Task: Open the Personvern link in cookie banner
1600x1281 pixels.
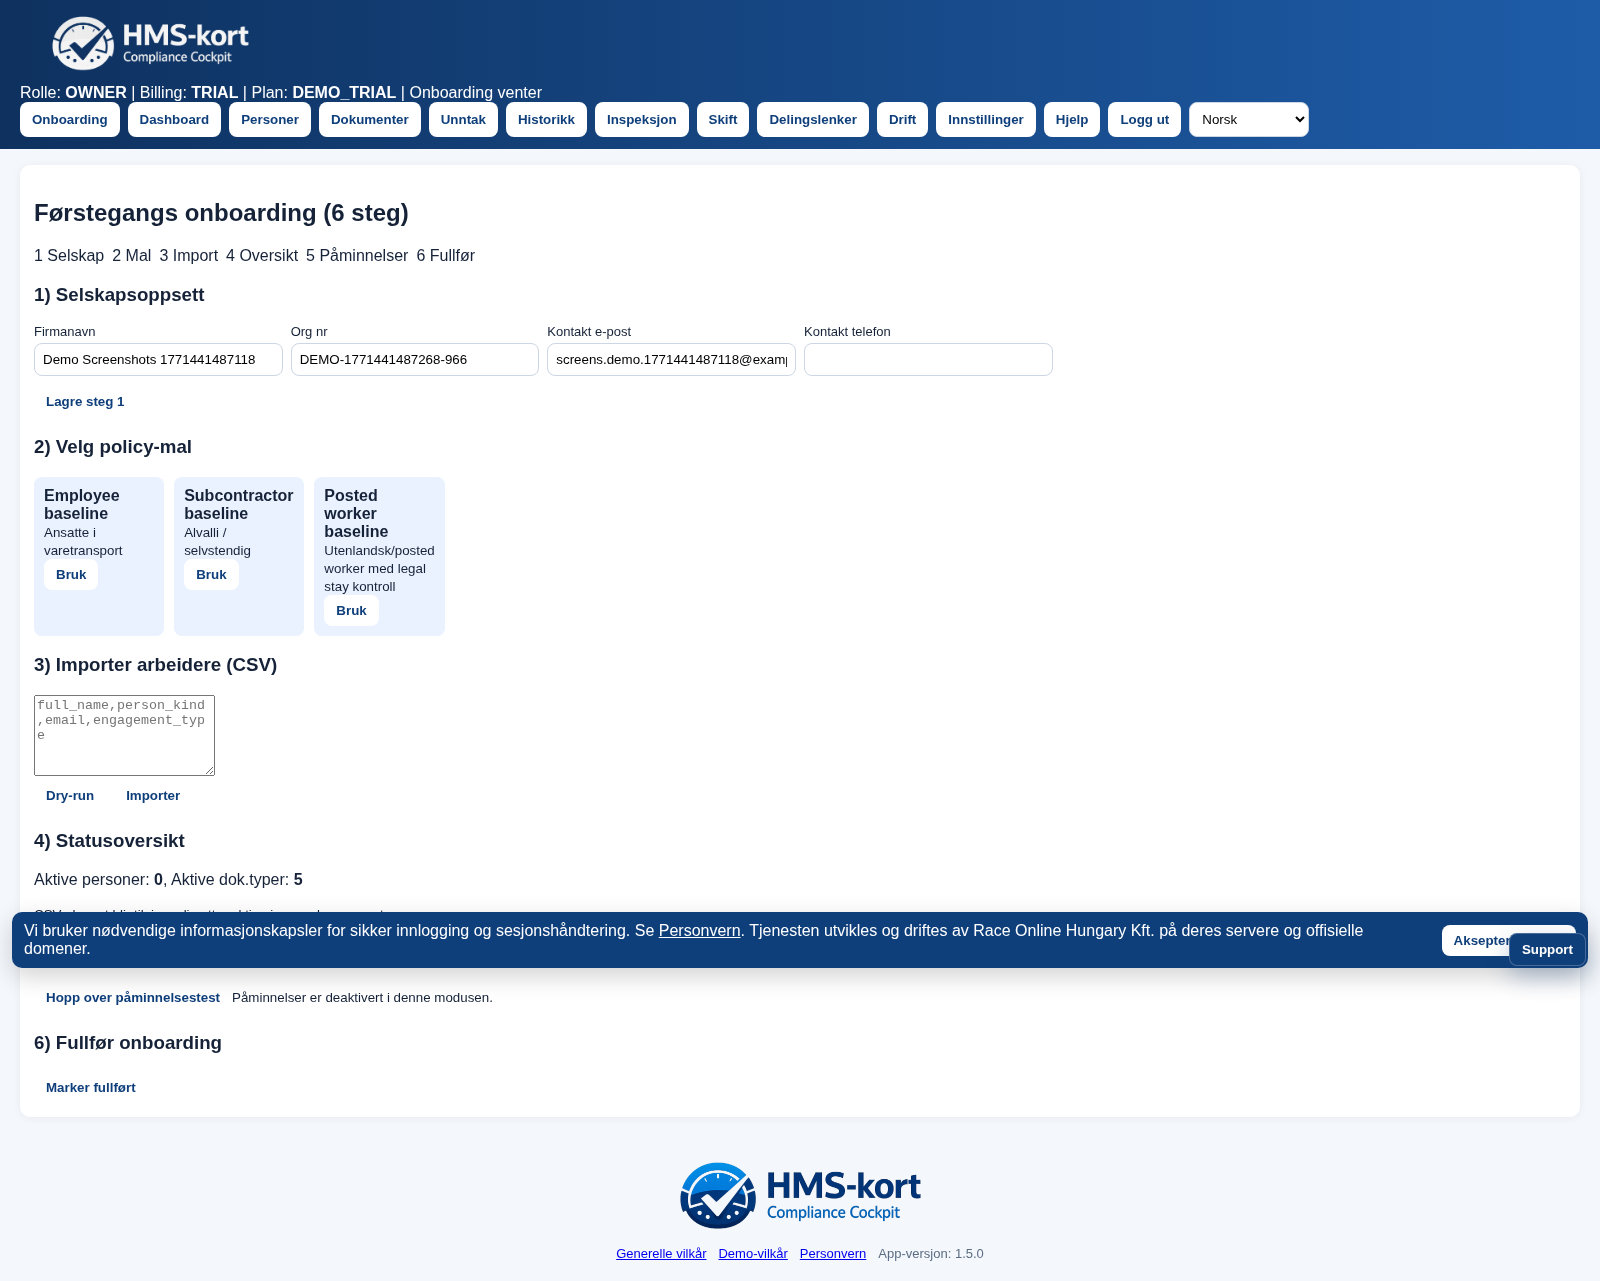Action: click(699, 930)
